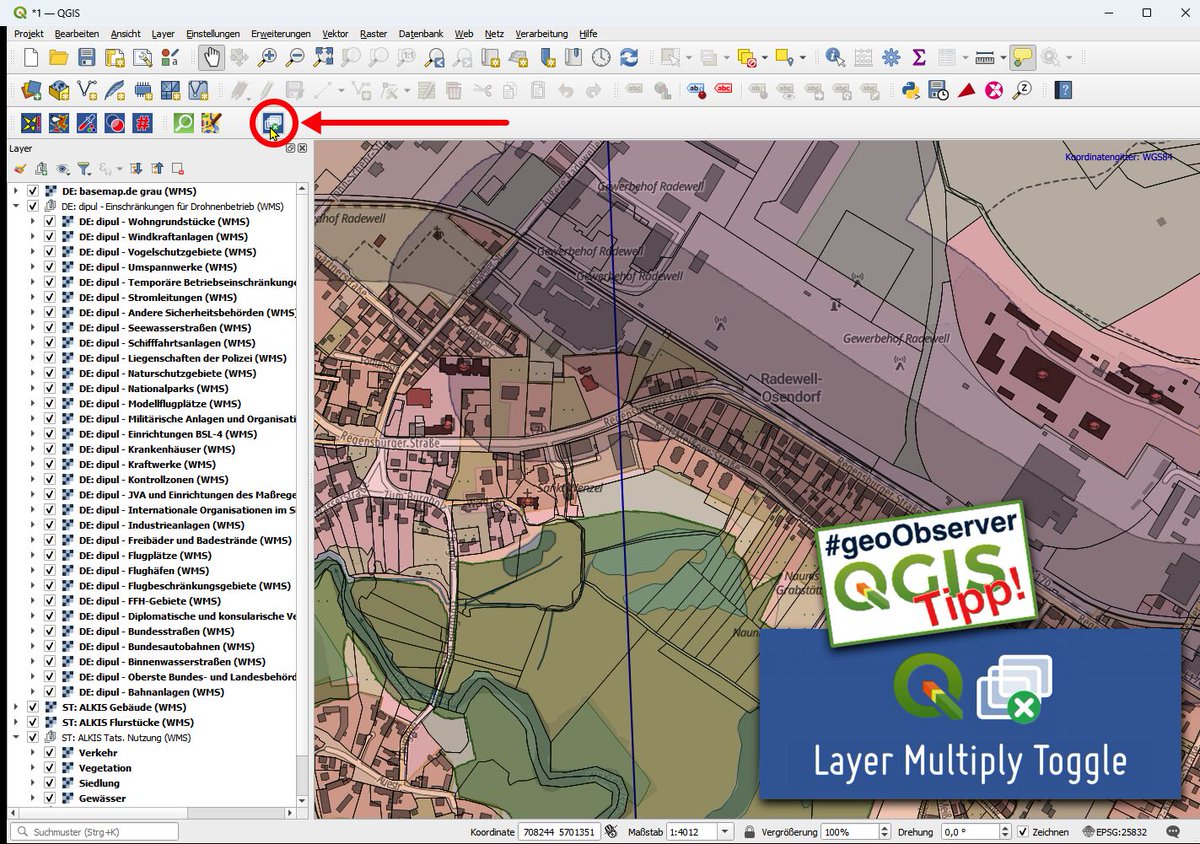Open the help book icon with question mark
The width and height of the screenshot is (1200, 844).
pos(1063,90)
